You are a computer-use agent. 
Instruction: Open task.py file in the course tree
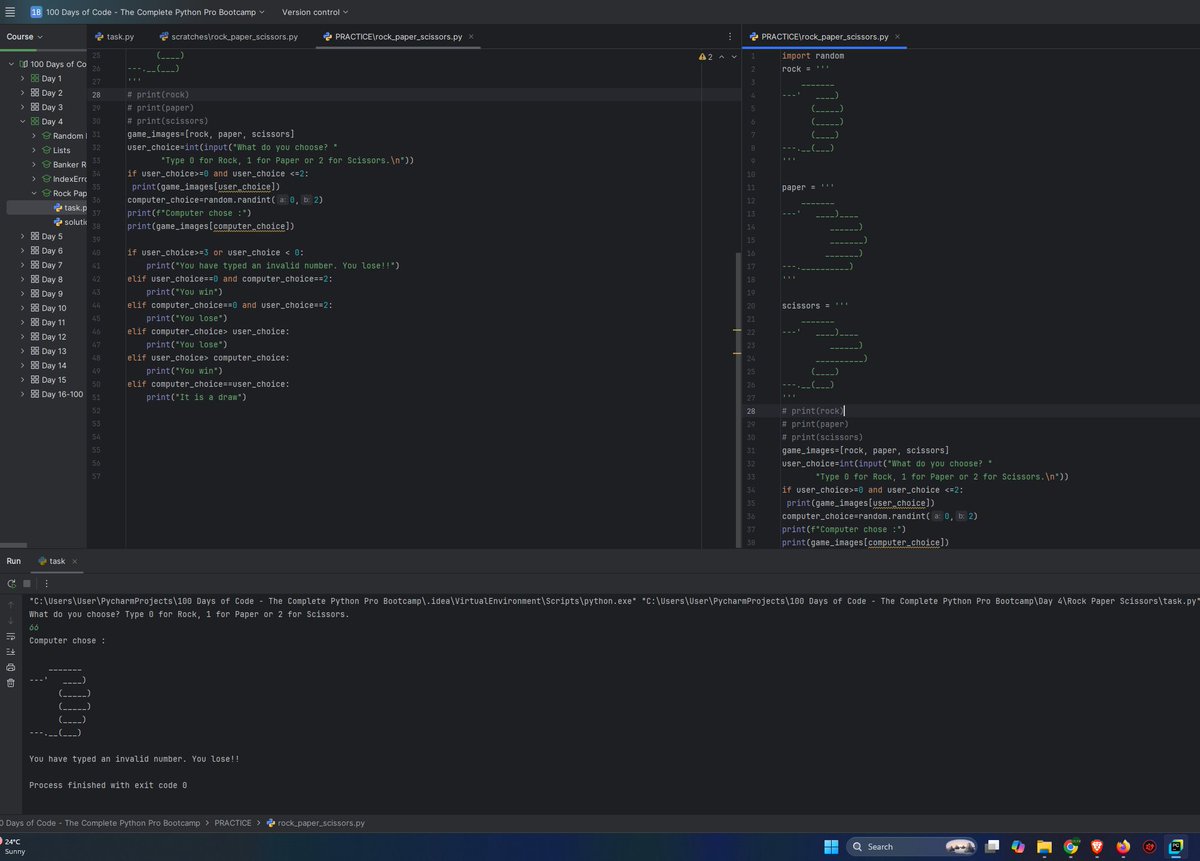tap(70, 208)
